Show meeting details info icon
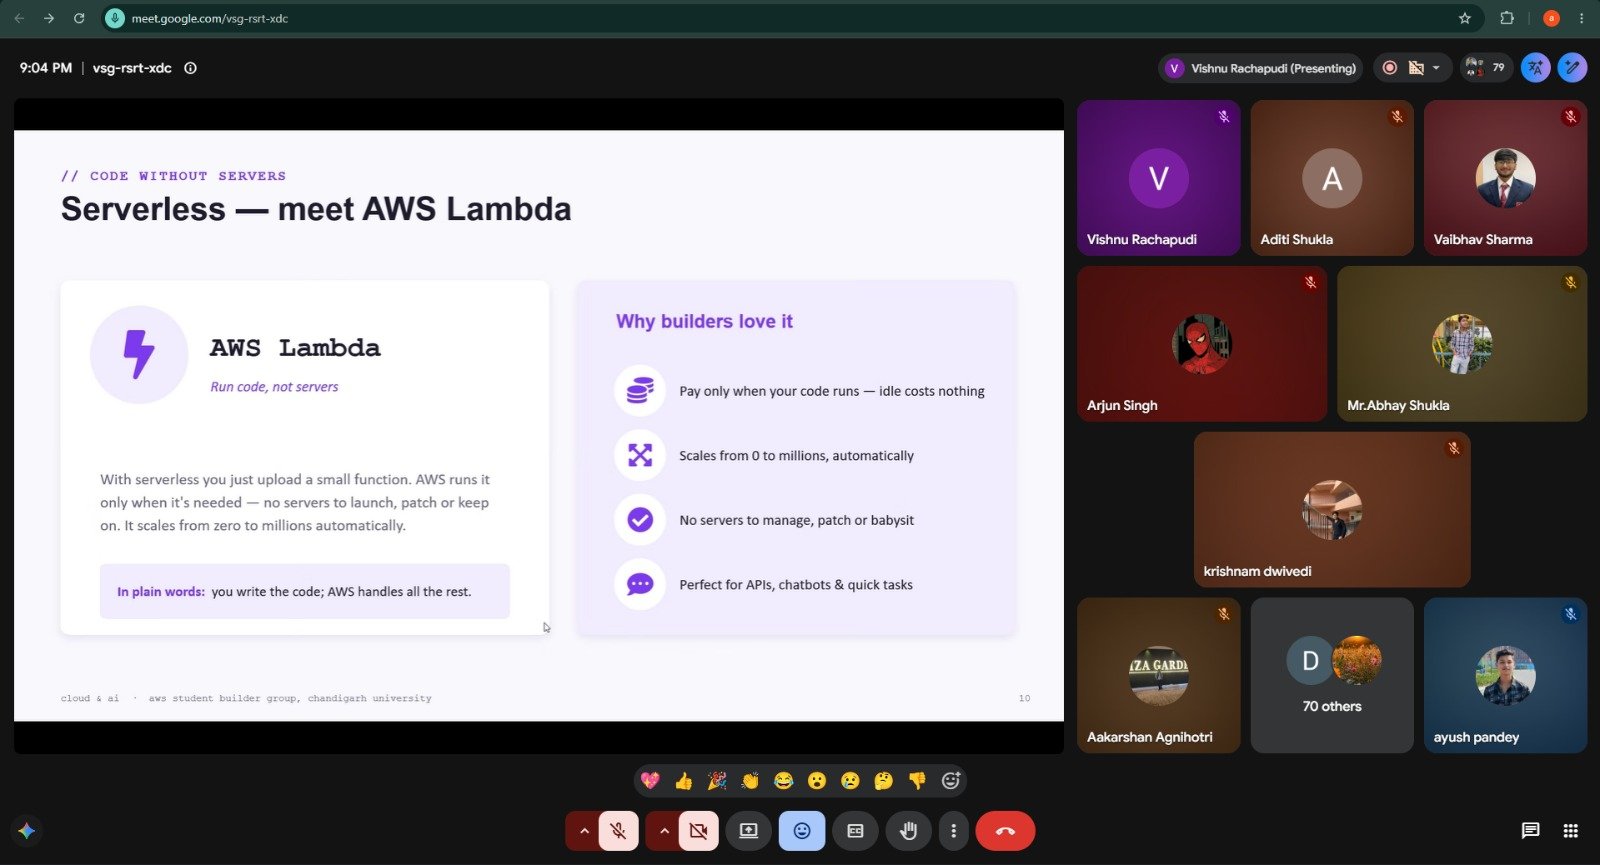Screen dimensions: 1600x865 190,68
